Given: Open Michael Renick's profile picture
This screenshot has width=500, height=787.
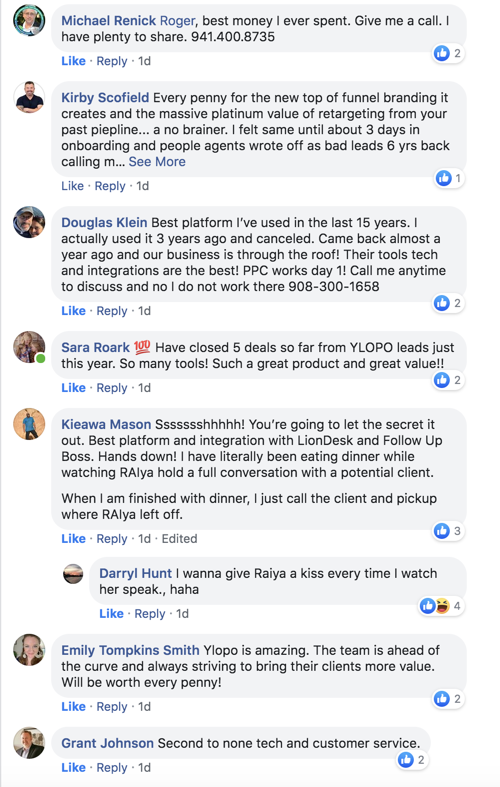Looking at the screenshot, I should 29,21.
